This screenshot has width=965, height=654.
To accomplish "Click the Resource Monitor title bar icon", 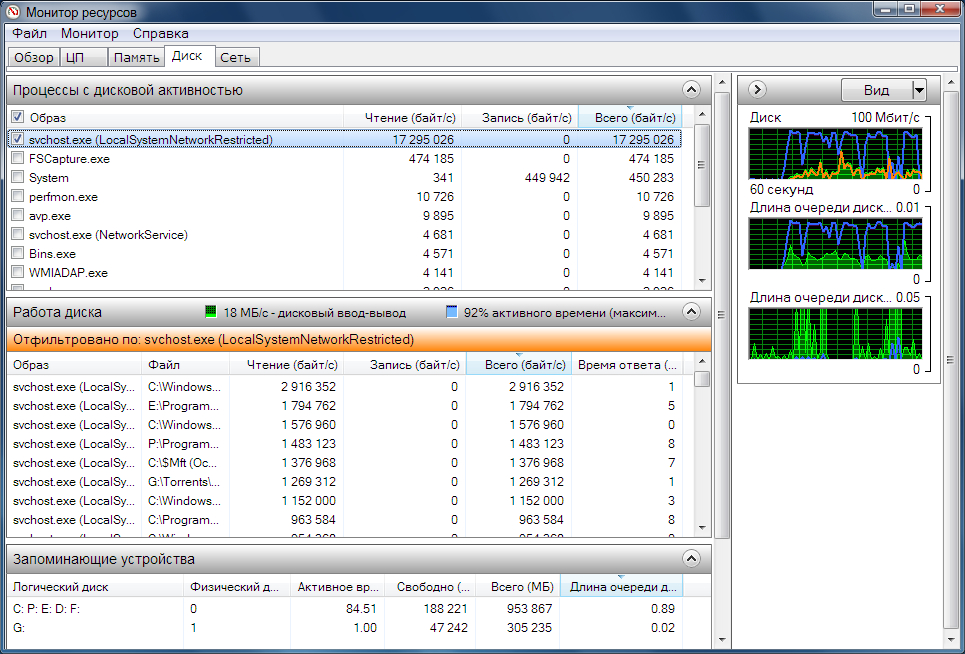I will point(12,12).
